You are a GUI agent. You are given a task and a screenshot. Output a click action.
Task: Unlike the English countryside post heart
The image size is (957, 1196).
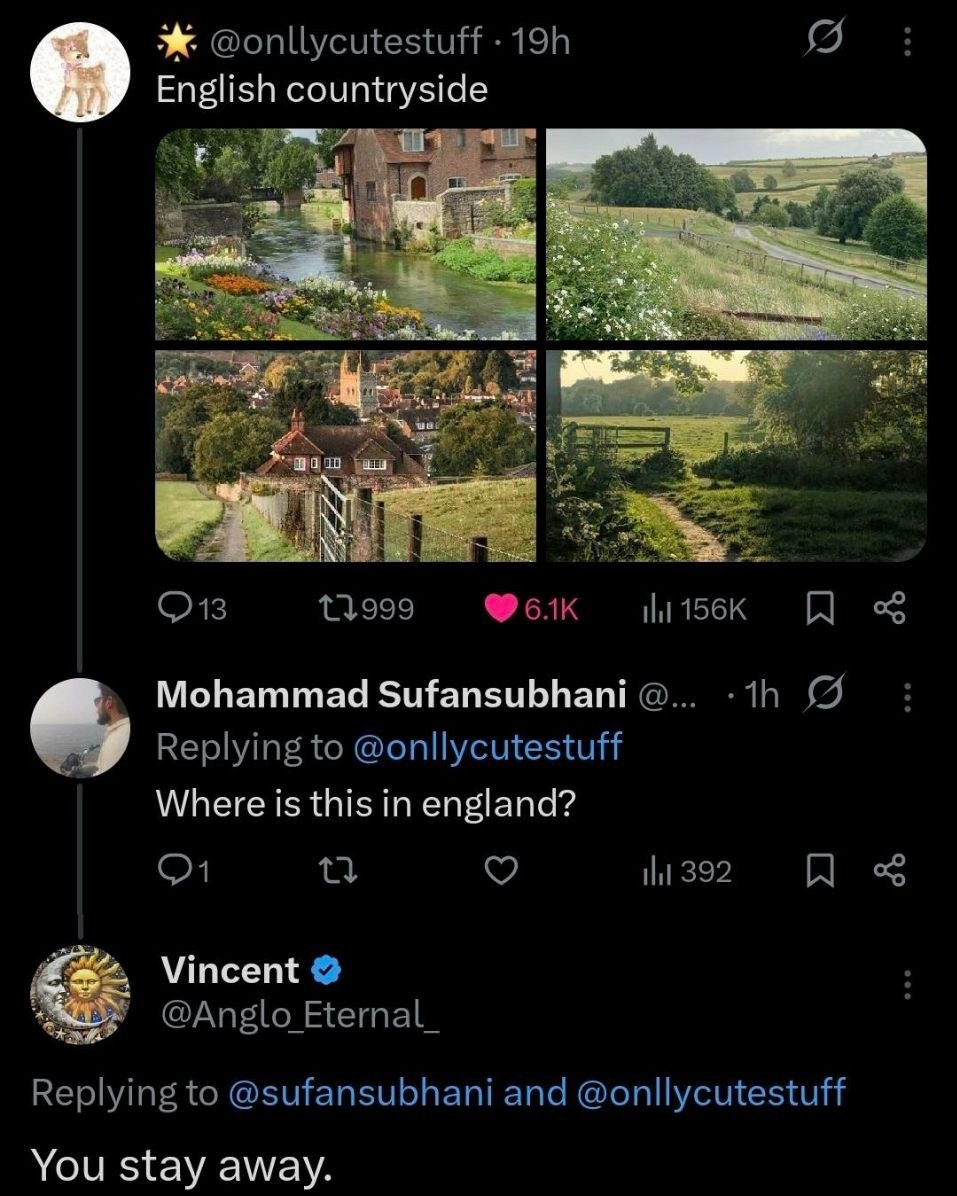500,608
